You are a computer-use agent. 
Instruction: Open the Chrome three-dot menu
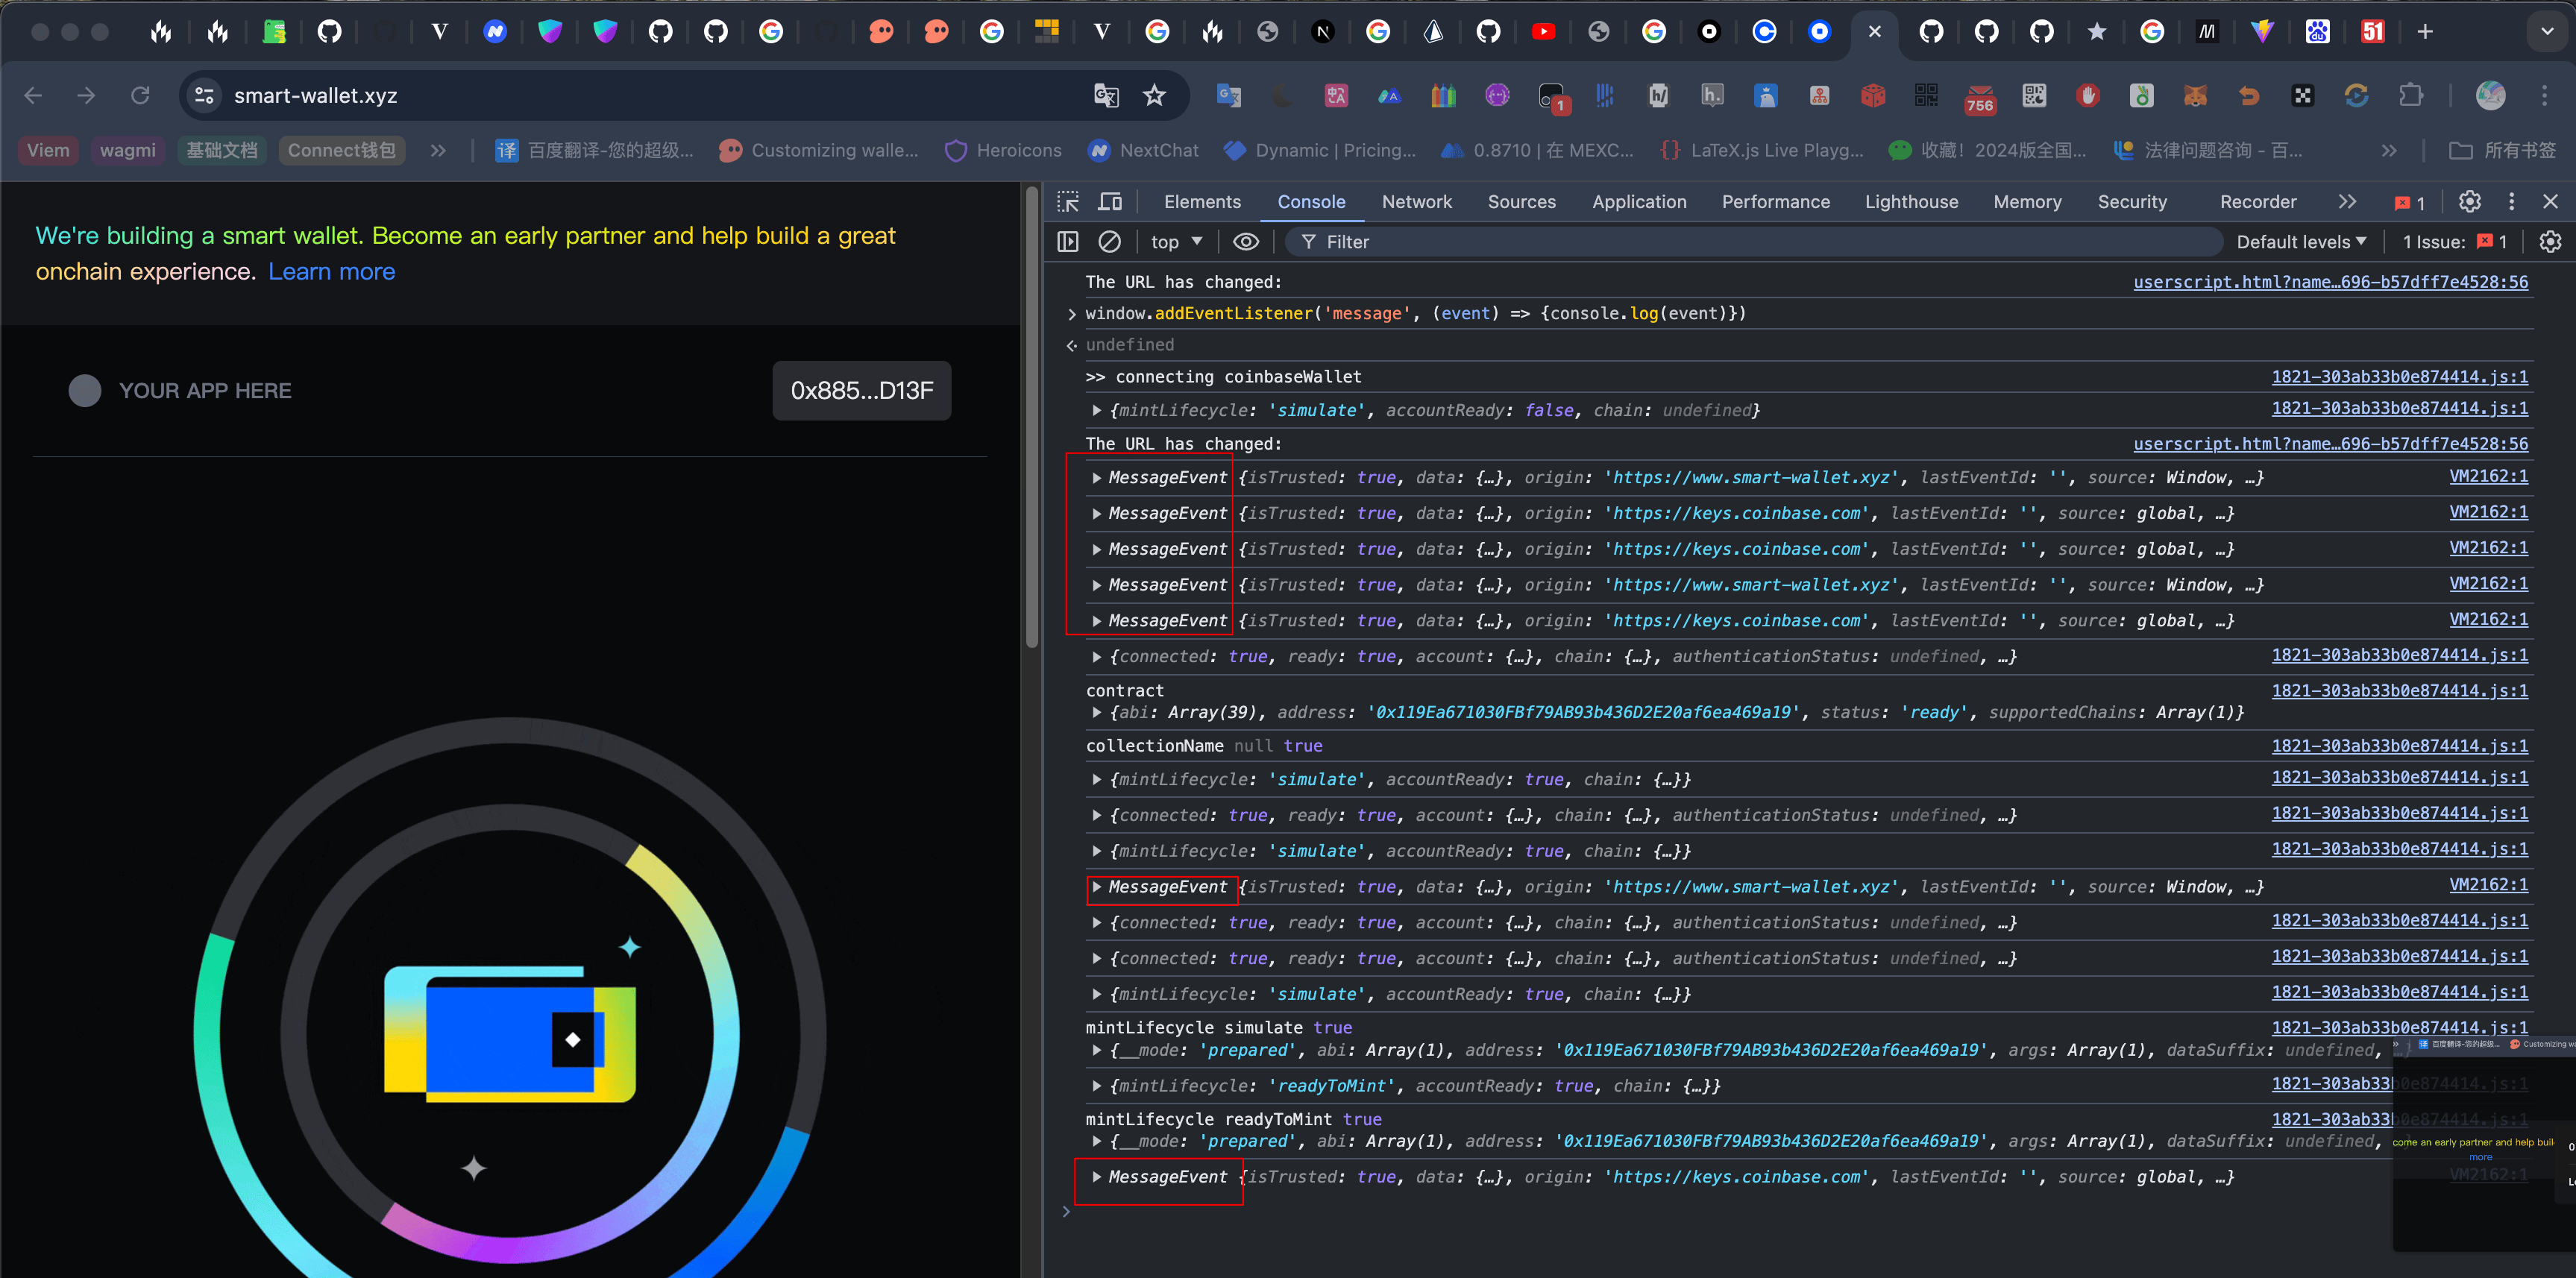[x=2544, y=95]
